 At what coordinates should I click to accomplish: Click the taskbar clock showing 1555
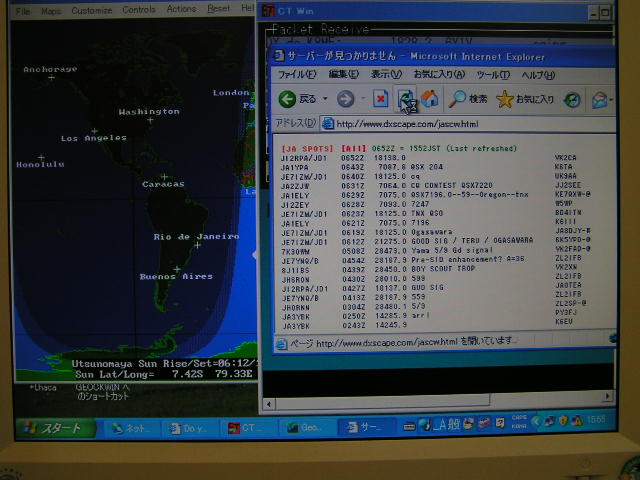point(596,420)
